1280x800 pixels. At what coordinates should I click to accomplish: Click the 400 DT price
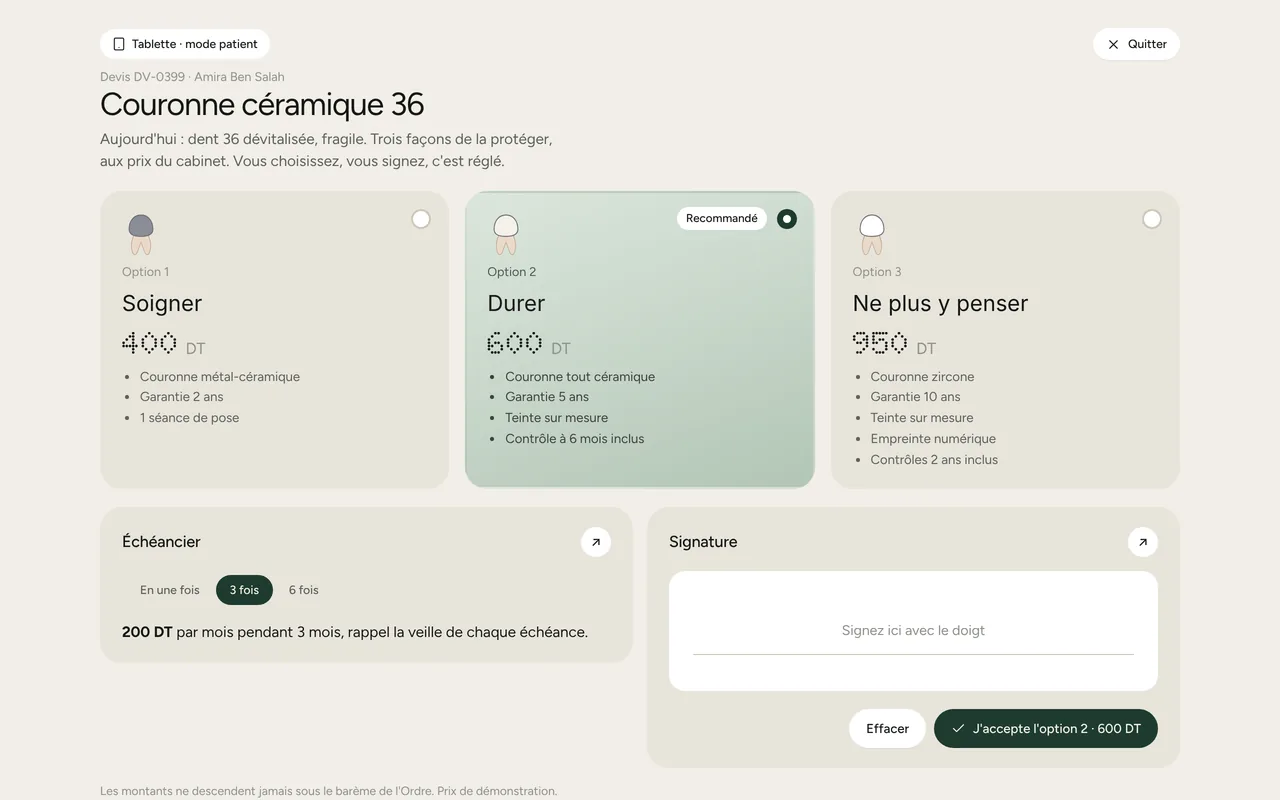pos(164,344)
